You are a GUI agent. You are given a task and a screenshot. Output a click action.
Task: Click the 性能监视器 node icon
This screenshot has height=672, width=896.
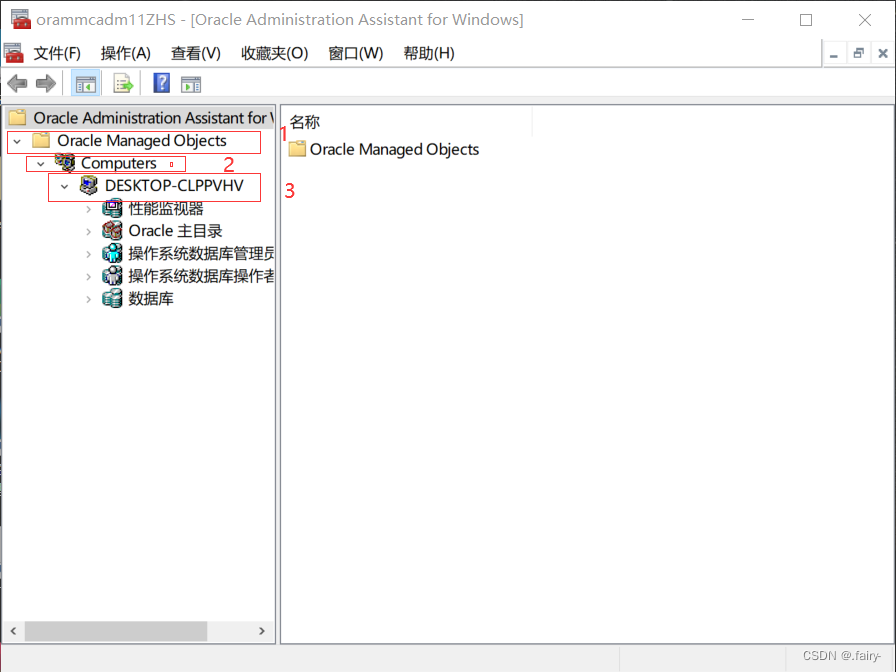coord(112,208)
